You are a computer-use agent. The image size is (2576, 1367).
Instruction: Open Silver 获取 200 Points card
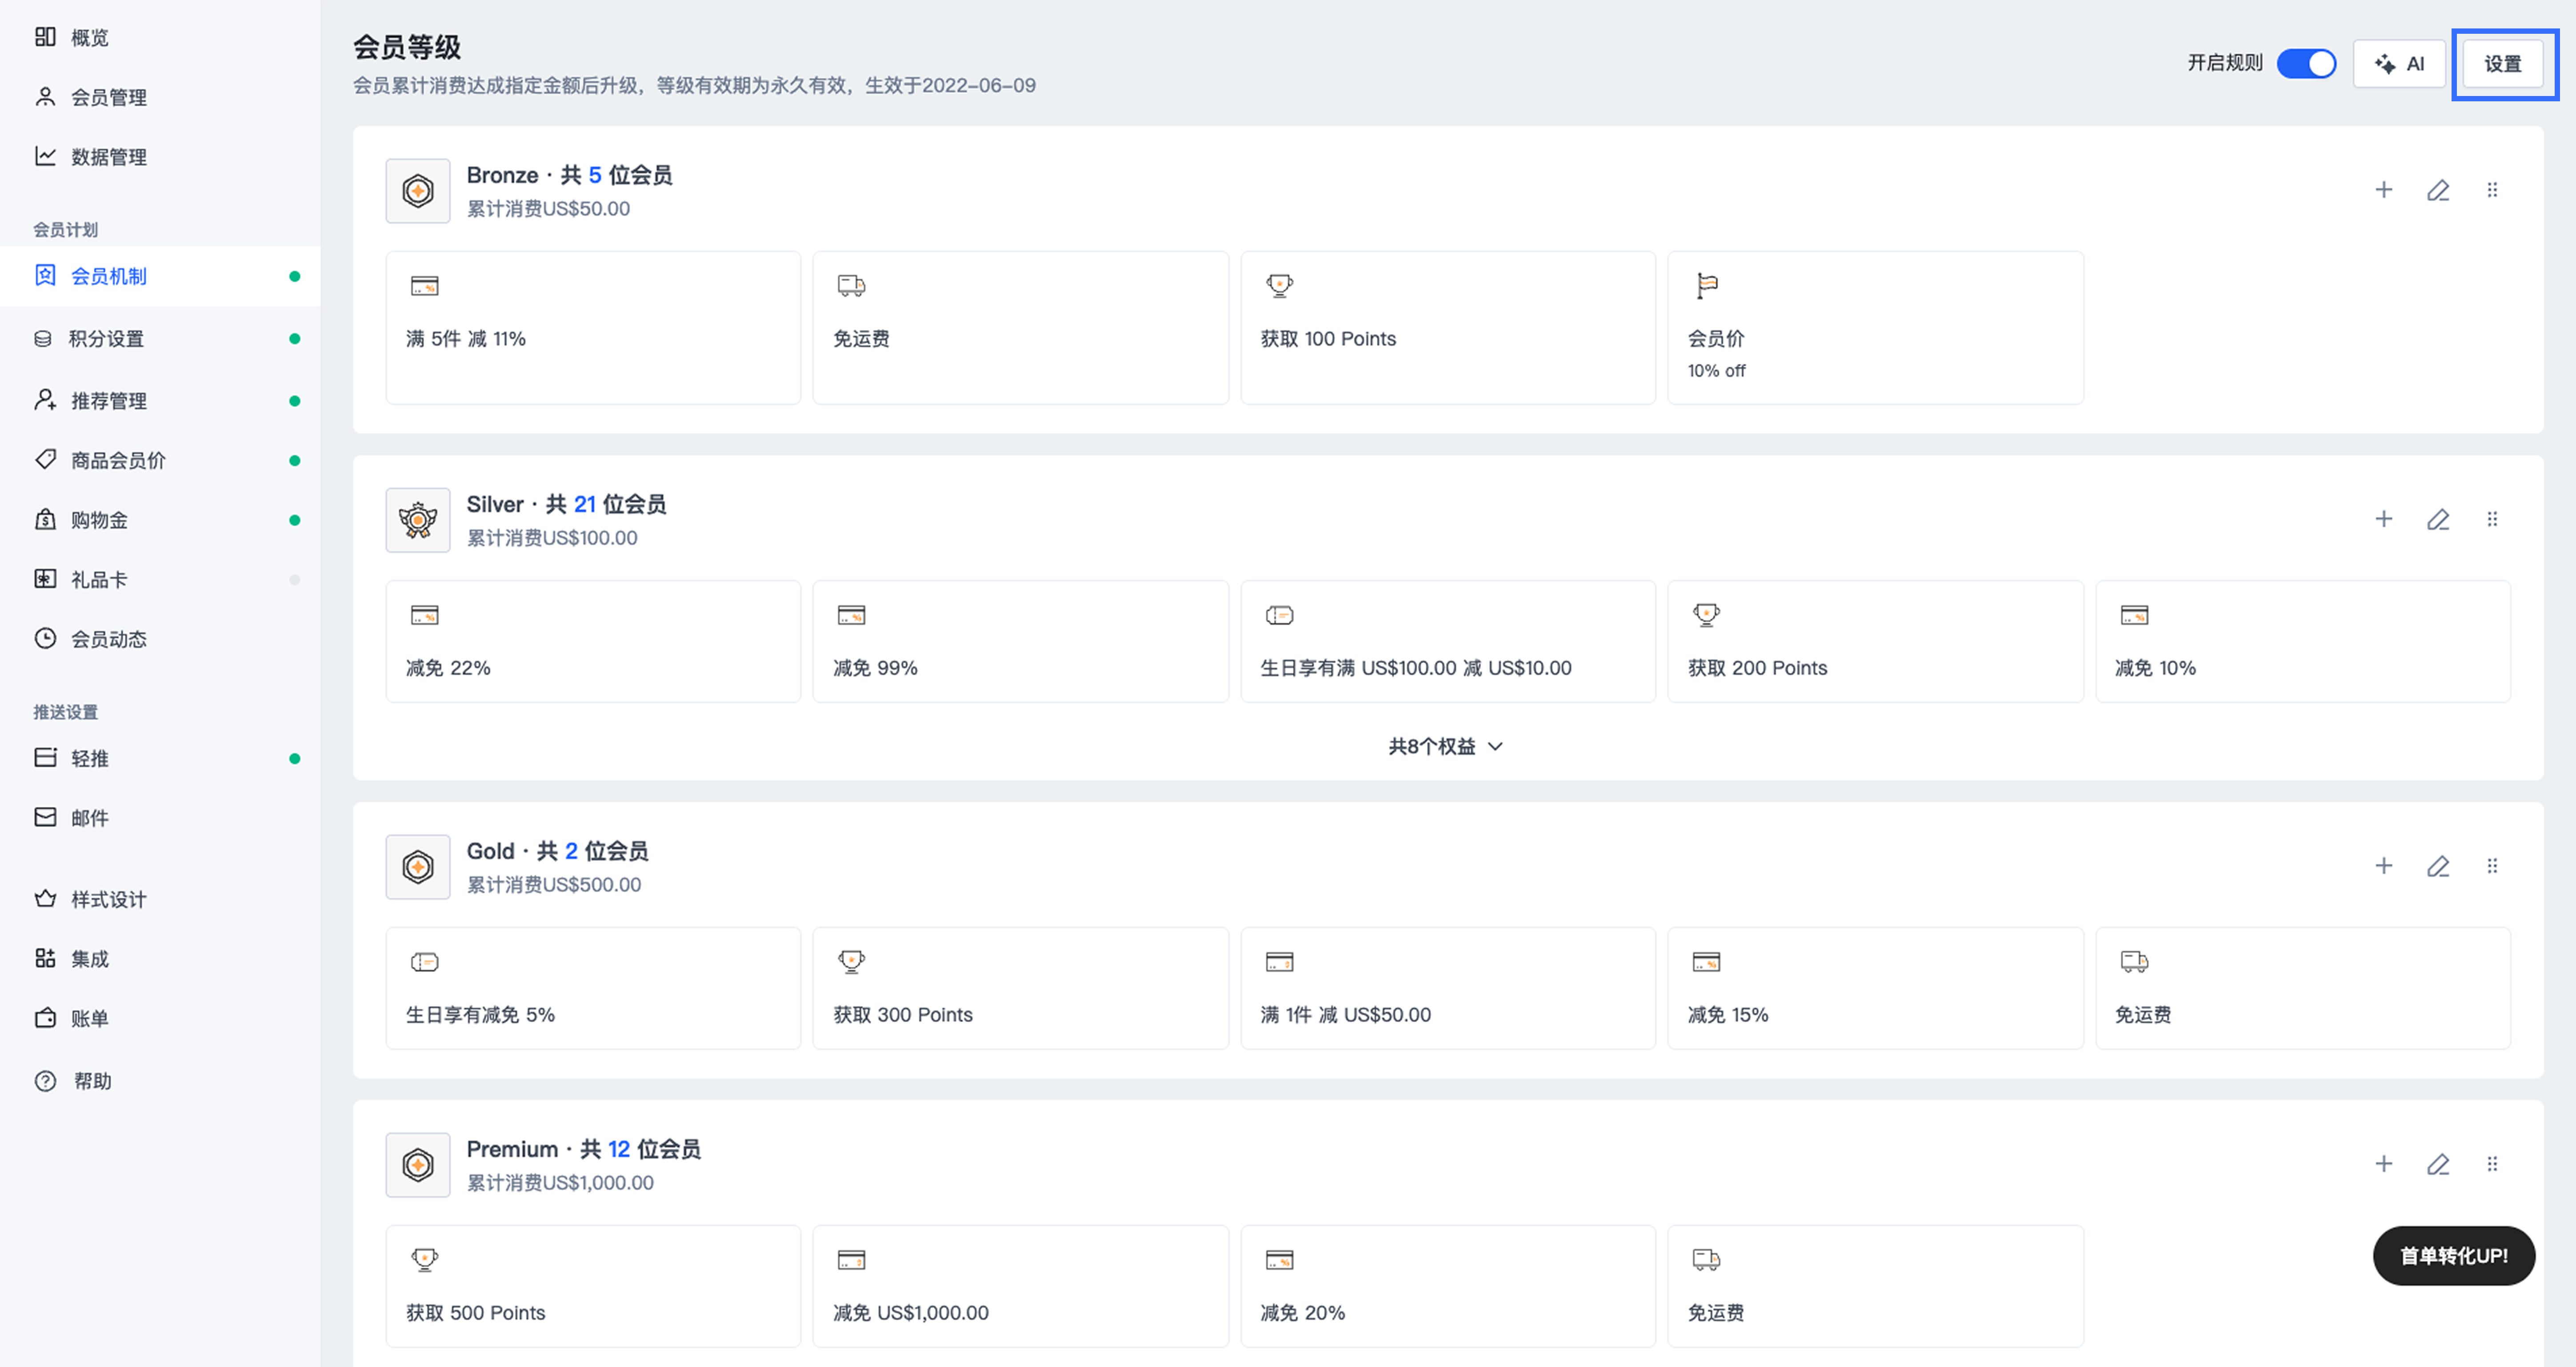point(1875,641)
